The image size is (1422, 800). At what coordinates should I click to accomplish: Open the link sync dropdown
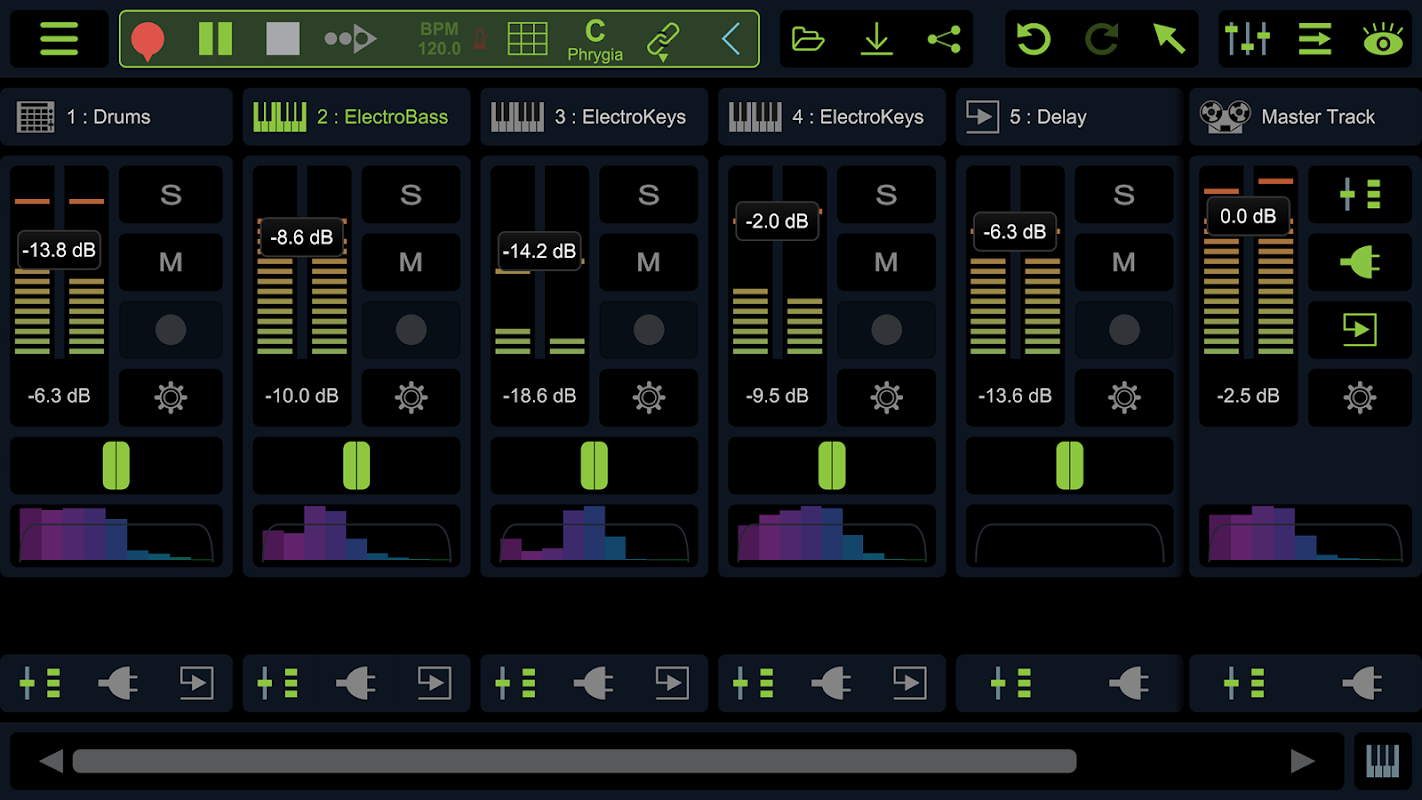(662, 40)
